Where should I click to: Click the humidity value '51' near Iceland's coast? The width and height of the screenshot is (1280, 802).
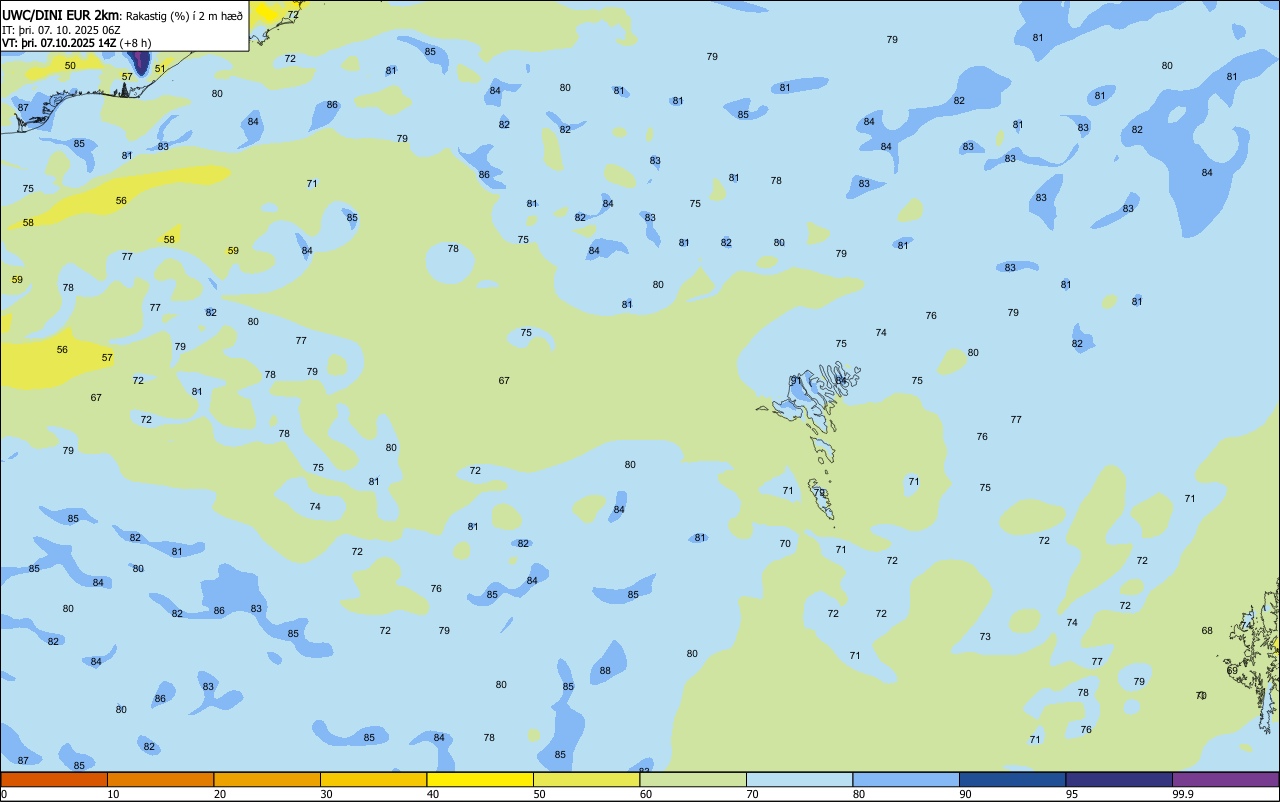(x=160, y=69)
